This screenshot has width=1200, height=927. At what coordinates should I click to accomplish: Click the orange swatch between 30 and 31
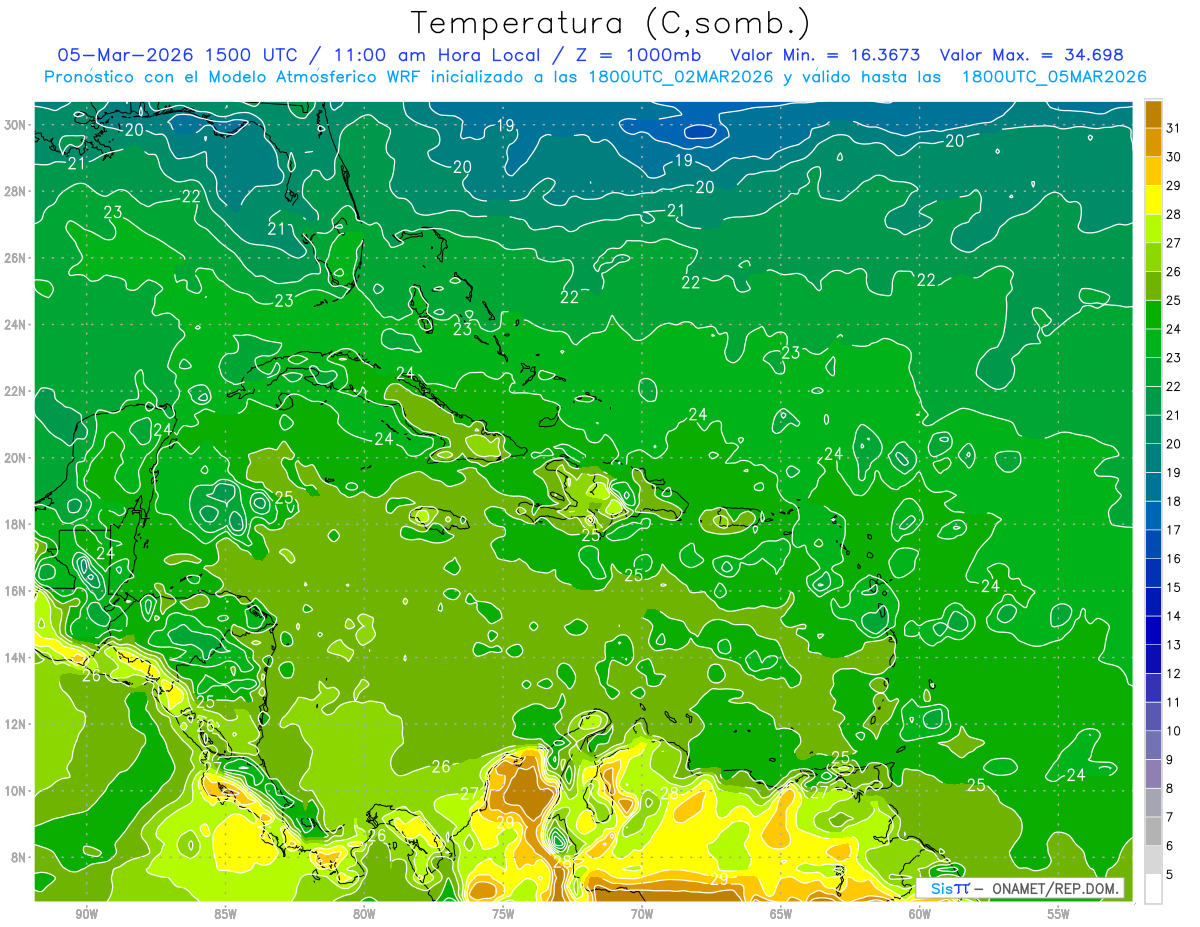[1153, 141]
